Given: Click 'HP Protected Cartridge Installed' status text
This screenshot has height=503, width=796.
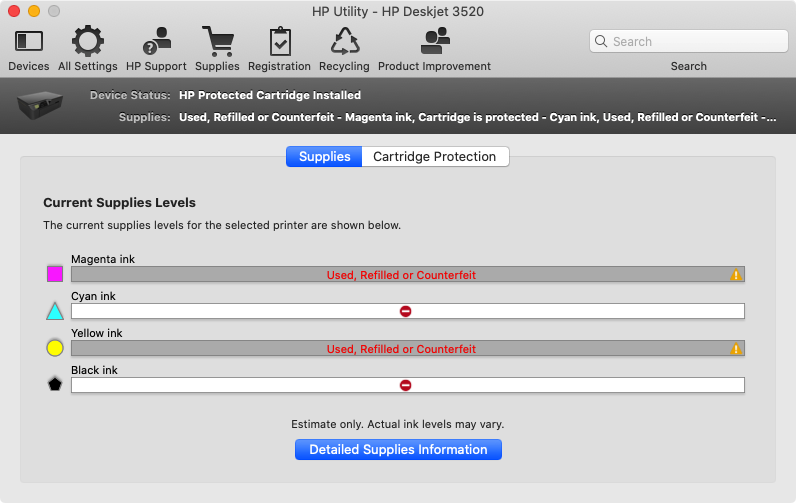Looking at the screenshot, I should pos(270,95).
